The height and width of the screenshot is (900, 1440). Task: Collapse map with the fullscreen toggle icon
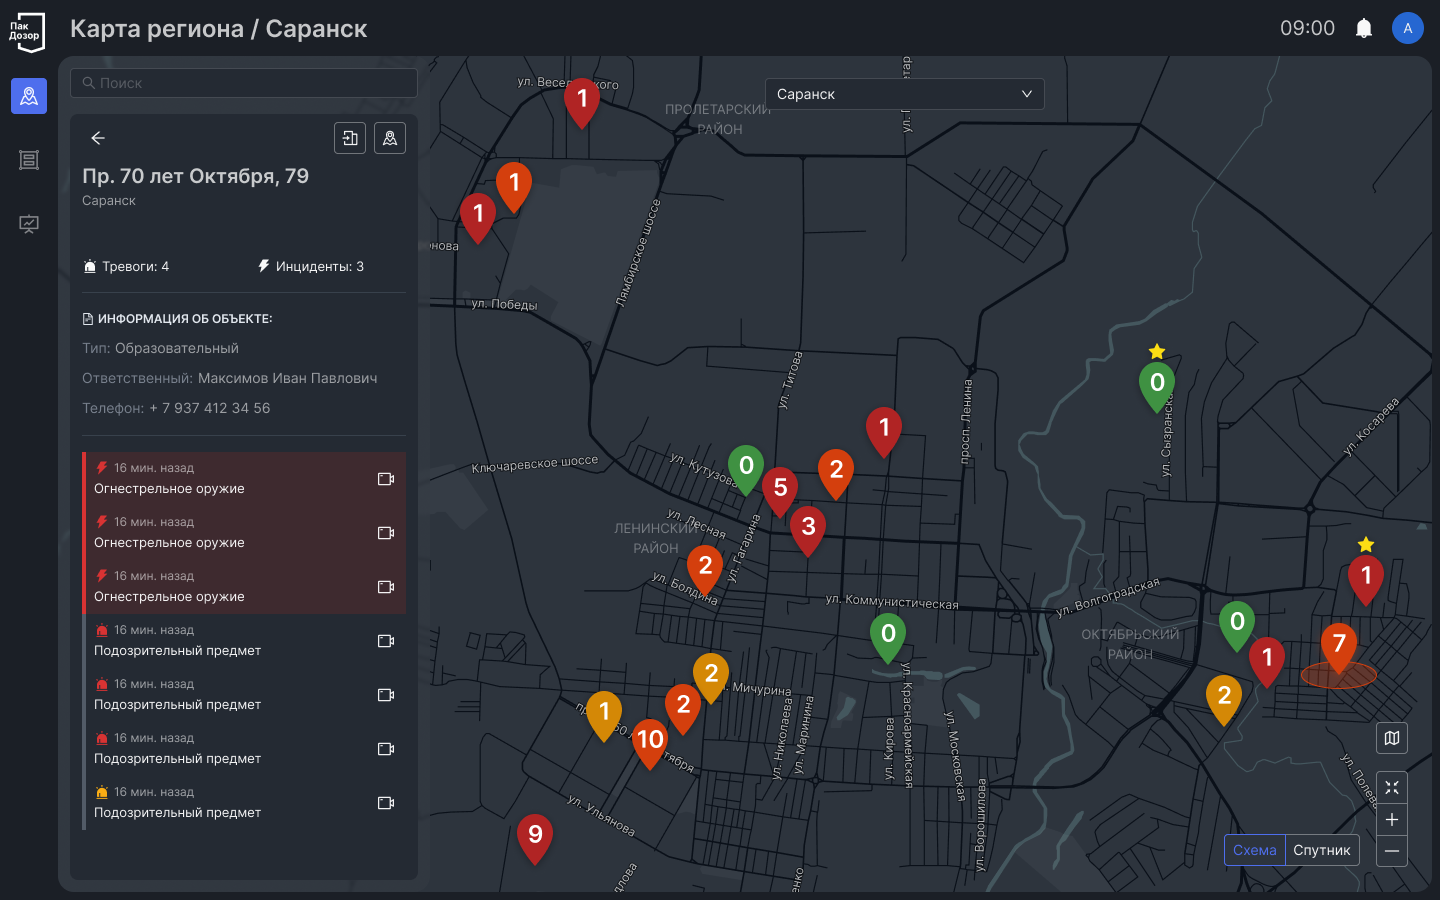pos(1392,788)
